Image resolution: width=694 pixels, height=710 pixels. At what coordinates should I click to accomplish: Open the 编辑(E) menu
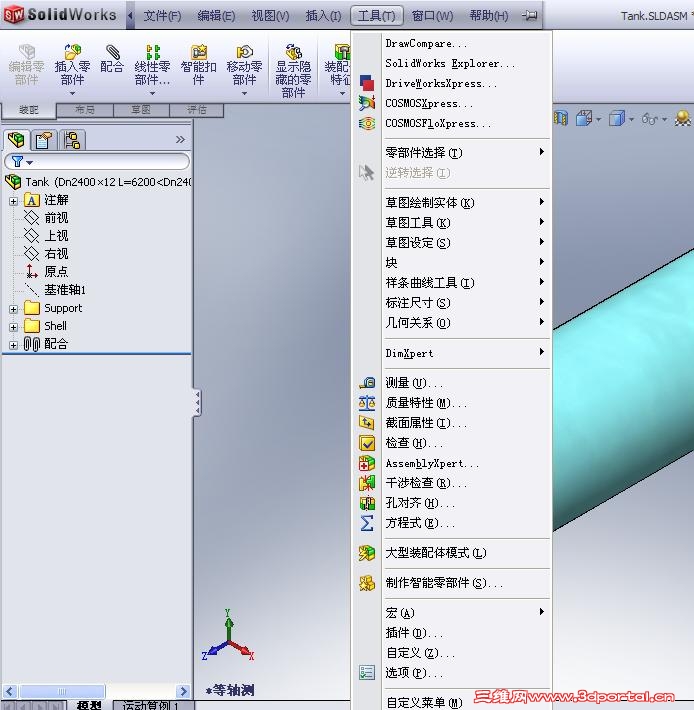pyautogui.click(x=216, y=16)
